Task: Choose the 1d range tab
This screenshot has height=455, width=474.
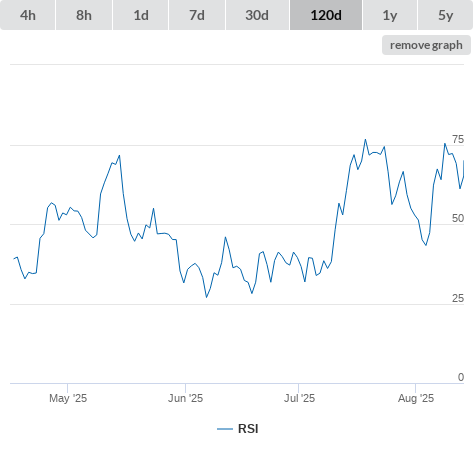Action: [141, 15]
